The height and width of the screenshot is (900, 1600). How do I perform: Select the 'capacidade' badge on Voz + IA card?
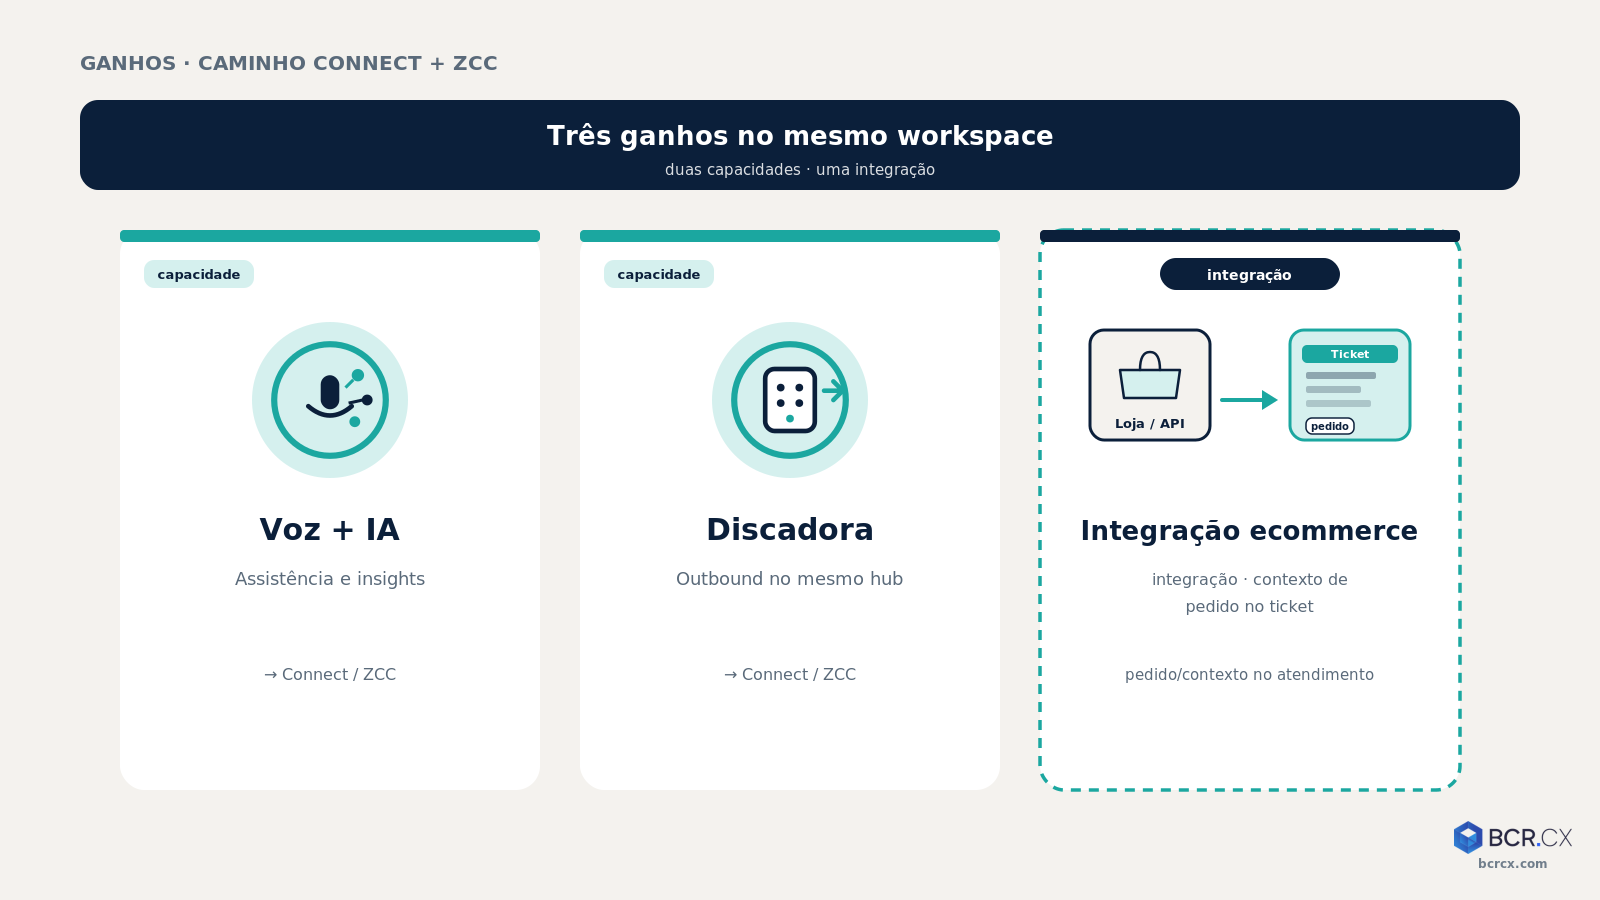coord(199,274)
